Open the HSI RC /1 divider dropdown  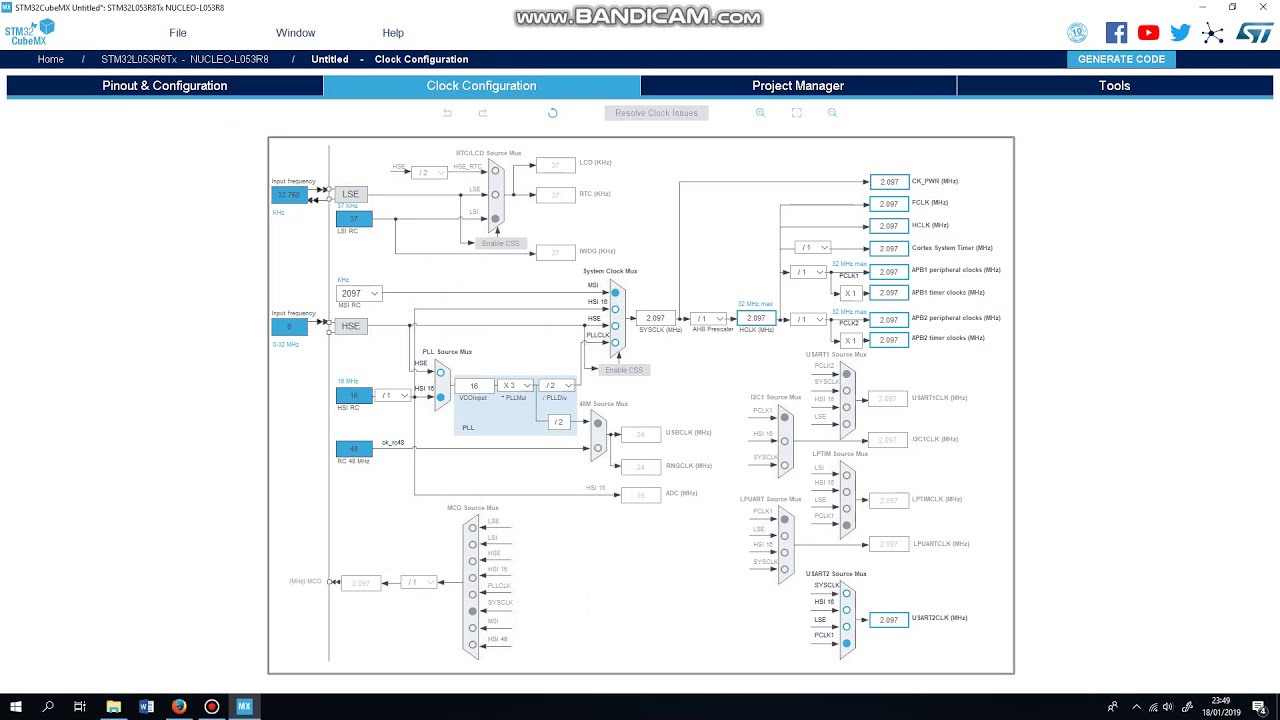pyautogui.click(x=393, y=395)
